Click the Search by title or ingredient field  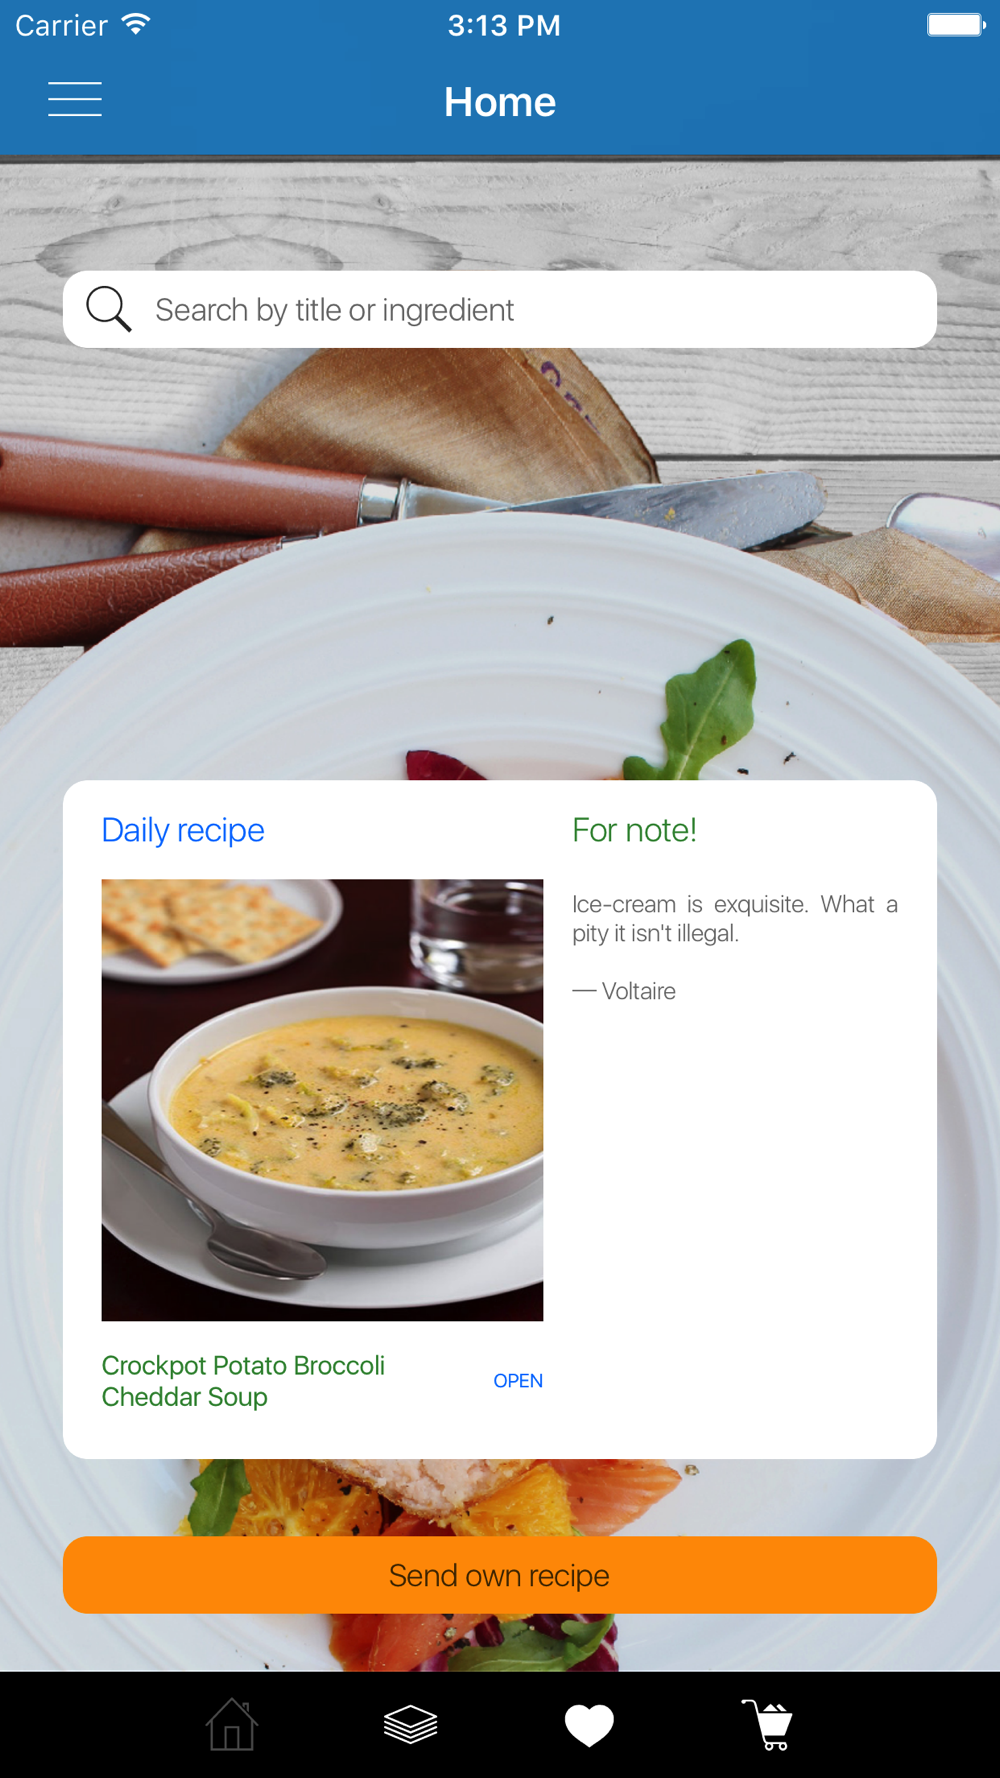point(500,309)
